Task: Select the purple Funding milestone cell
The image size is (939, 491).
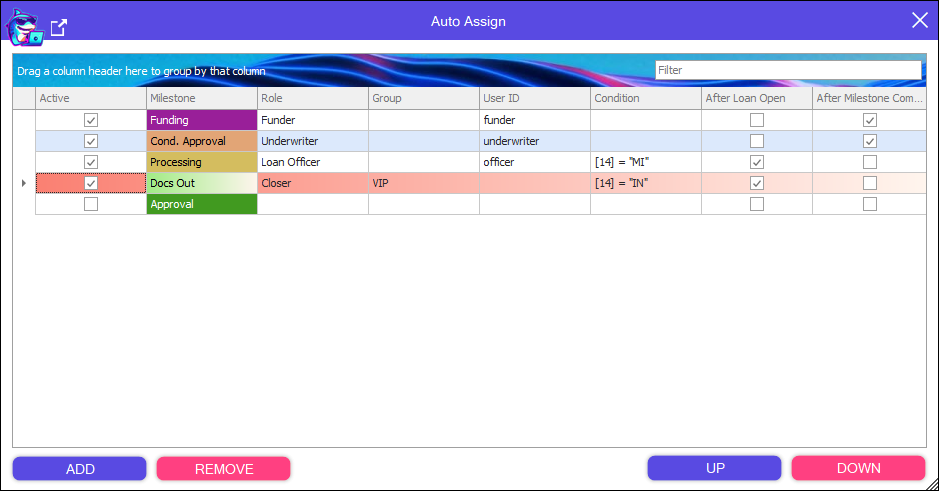Action: pos(201,120)
